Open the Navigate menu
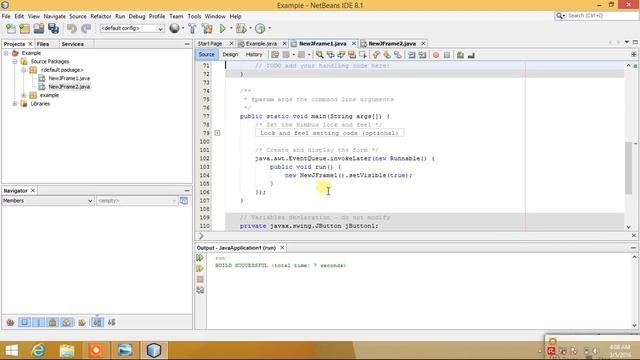Viewport: 640px width, 360px height. click(55, 16)
